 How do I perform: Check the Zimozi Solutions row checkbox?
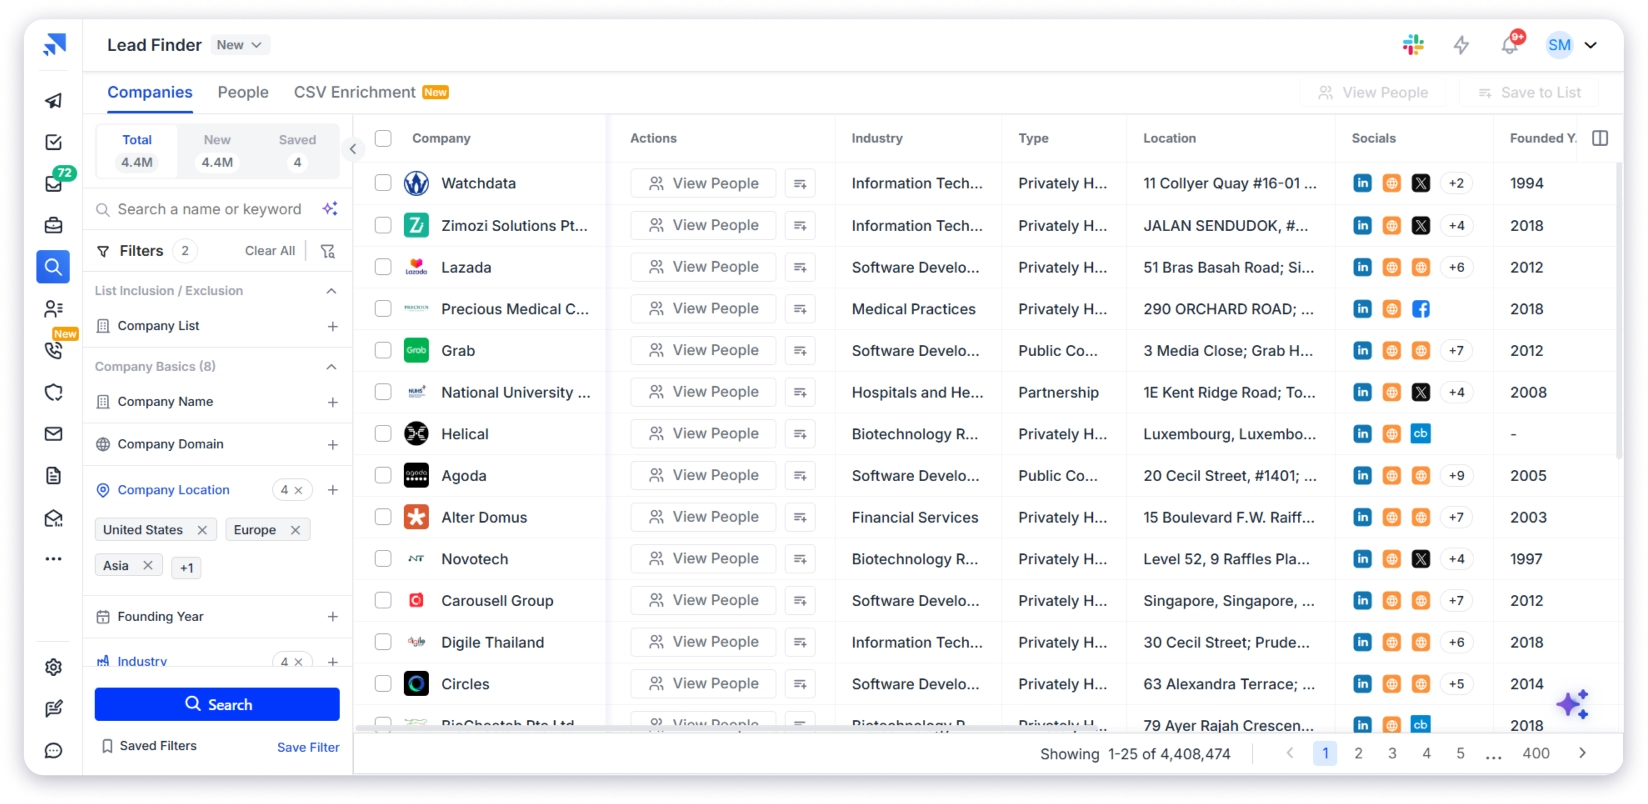383,225
